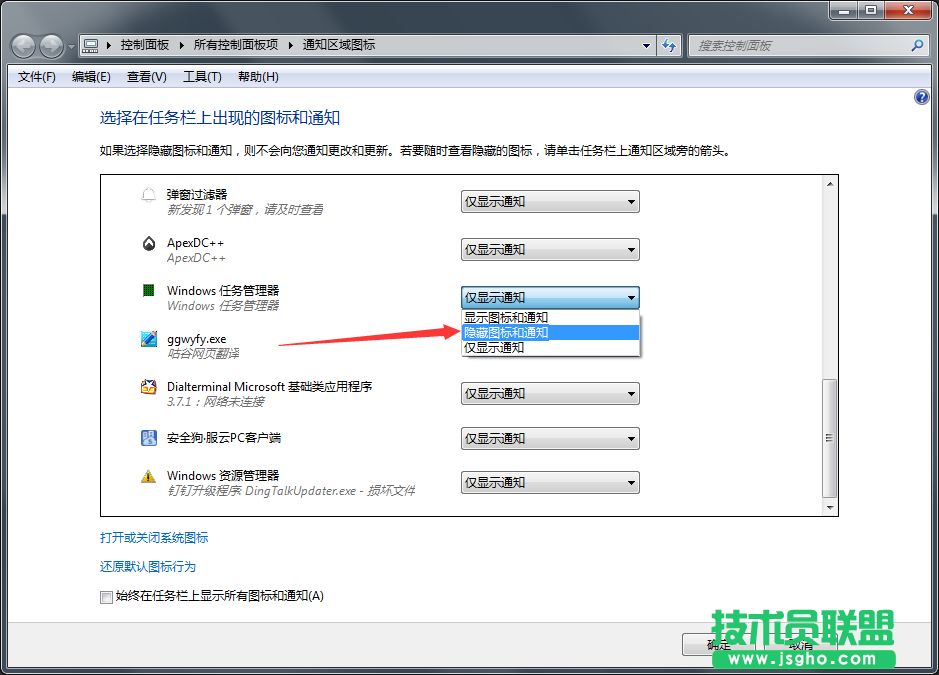Click the Windows 任务管理器 green icon
Image resolution: width=939 pixels, height=675 pixels.
148,291
